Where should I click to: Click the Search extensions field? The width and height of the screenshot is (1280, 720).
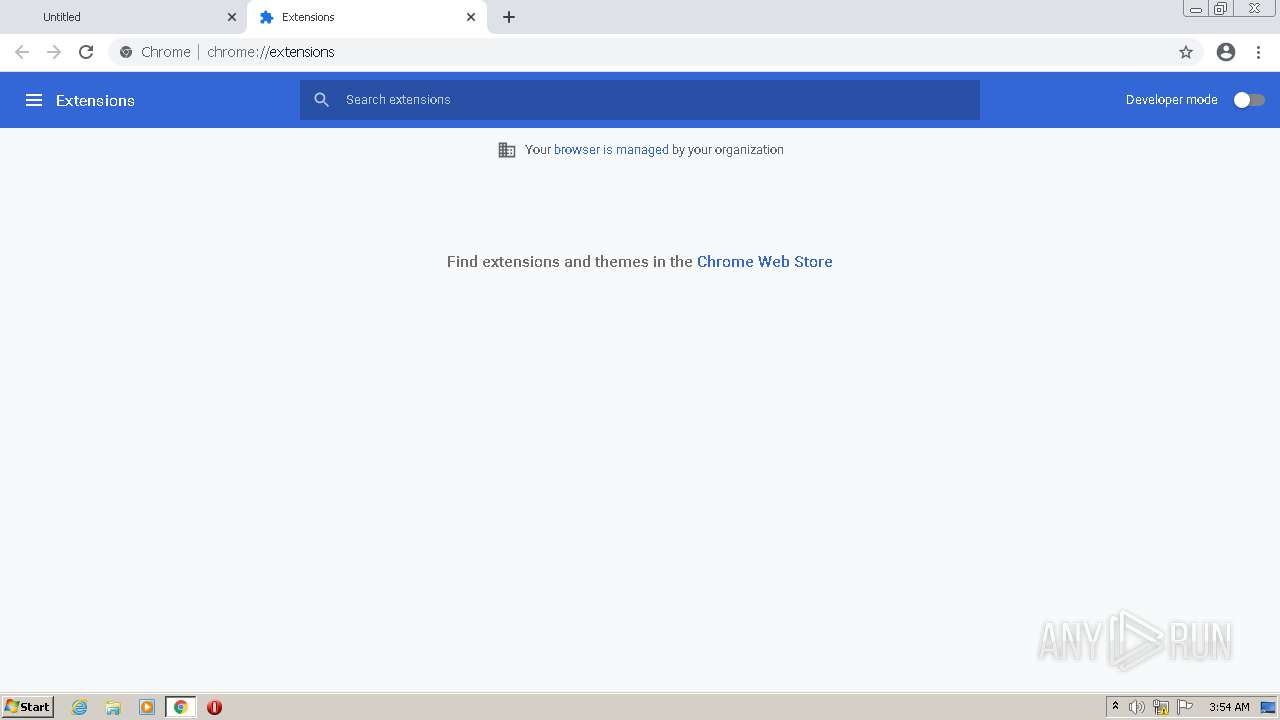640,100
